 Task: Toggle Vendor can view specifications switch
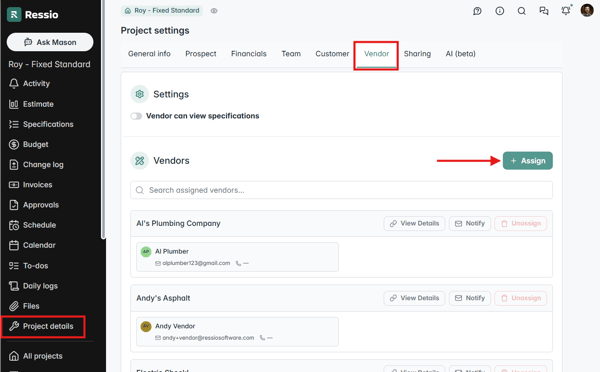(136, 116)
